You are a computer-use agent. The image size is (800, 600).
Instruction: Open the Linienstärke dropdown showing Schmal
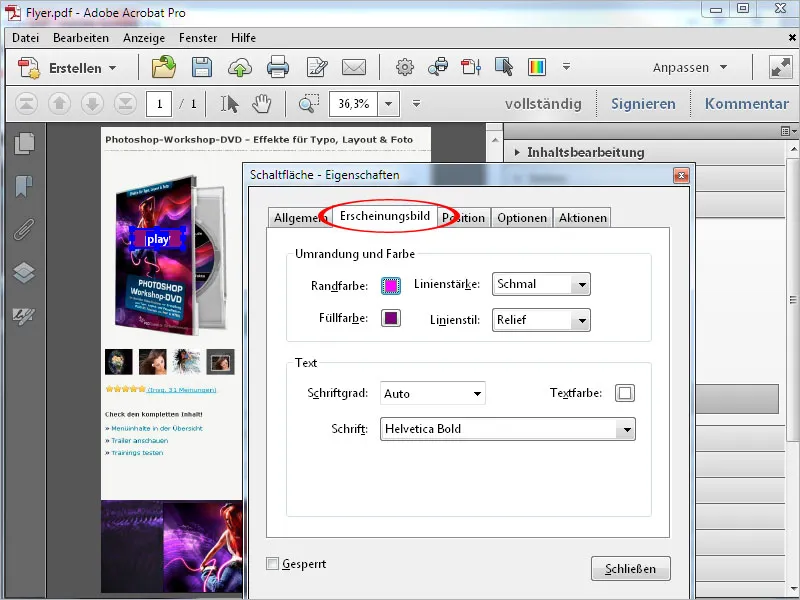tap(541, 284)
